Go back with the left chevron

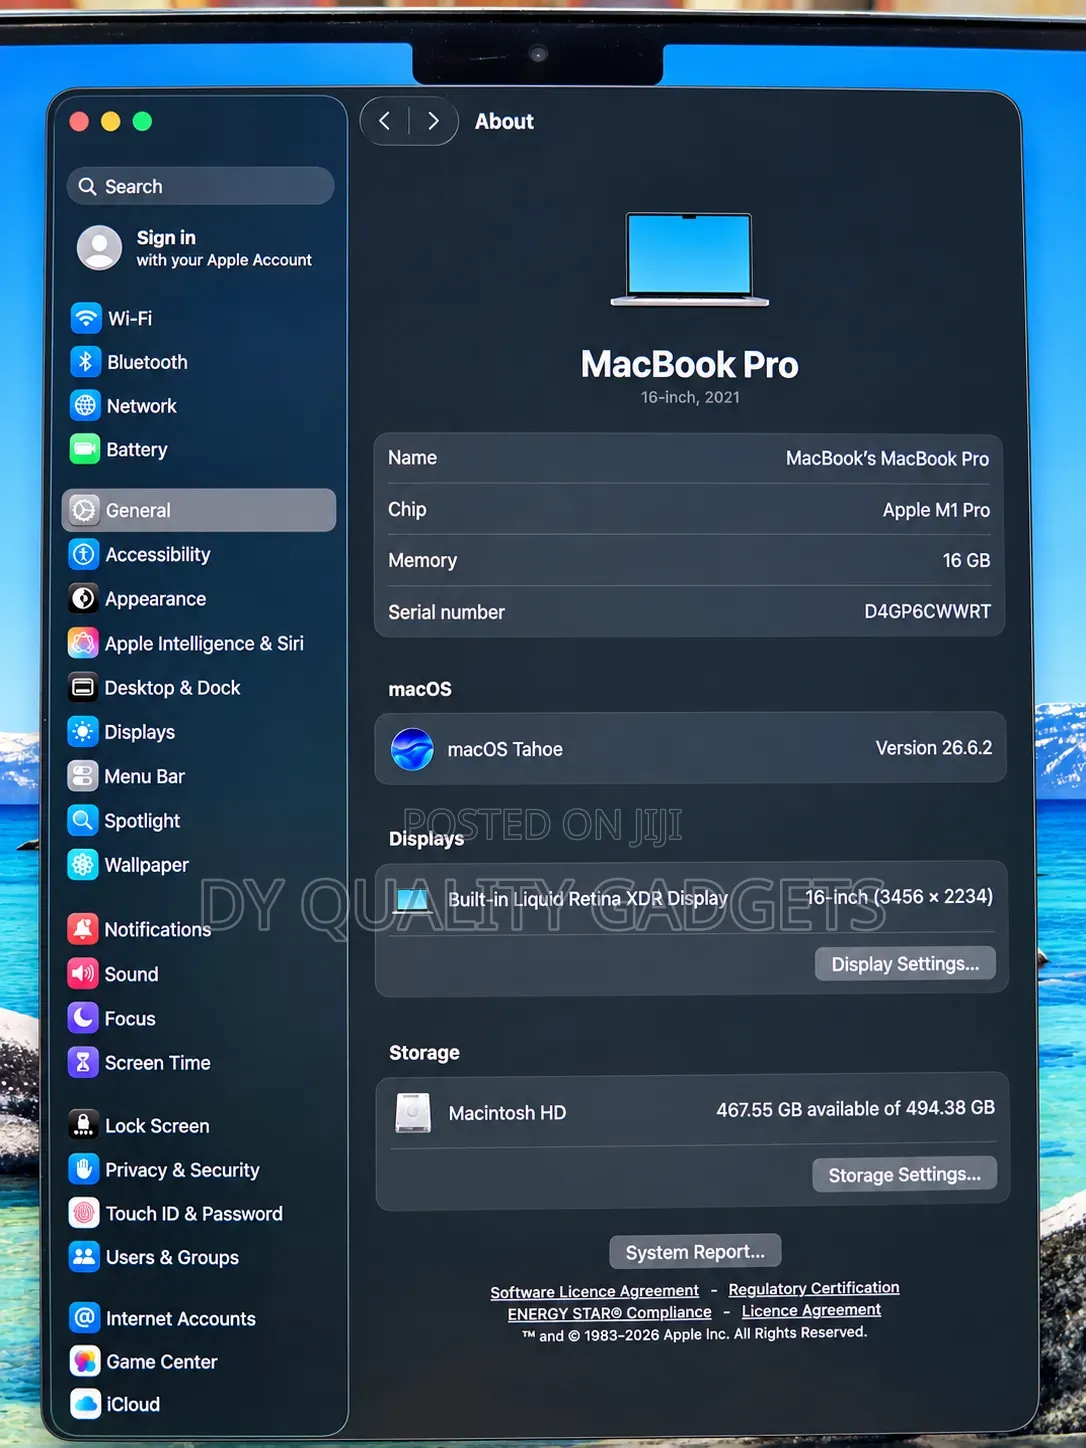click(x=385, y=121)
